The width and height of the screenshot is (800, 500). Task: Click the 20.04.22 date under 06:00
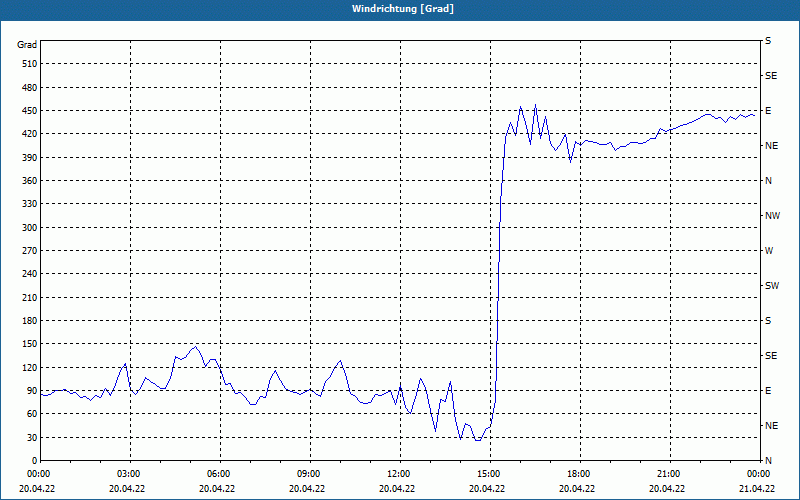pos(217,488)
